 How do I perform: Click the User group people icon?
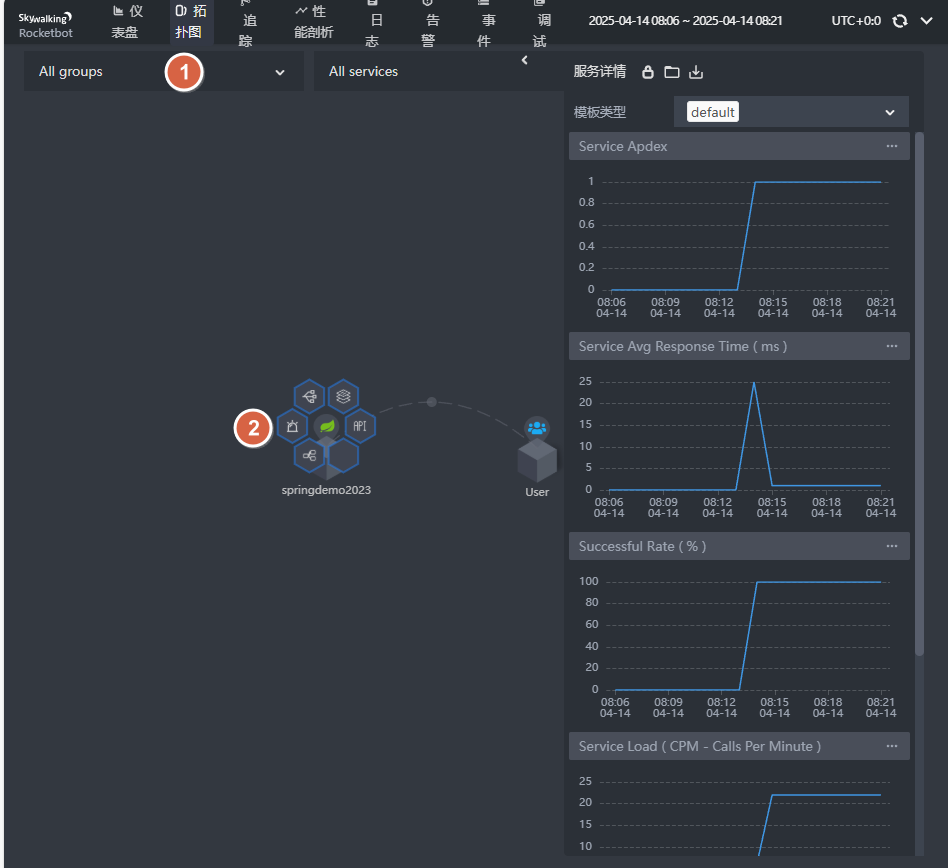[537, 428]
